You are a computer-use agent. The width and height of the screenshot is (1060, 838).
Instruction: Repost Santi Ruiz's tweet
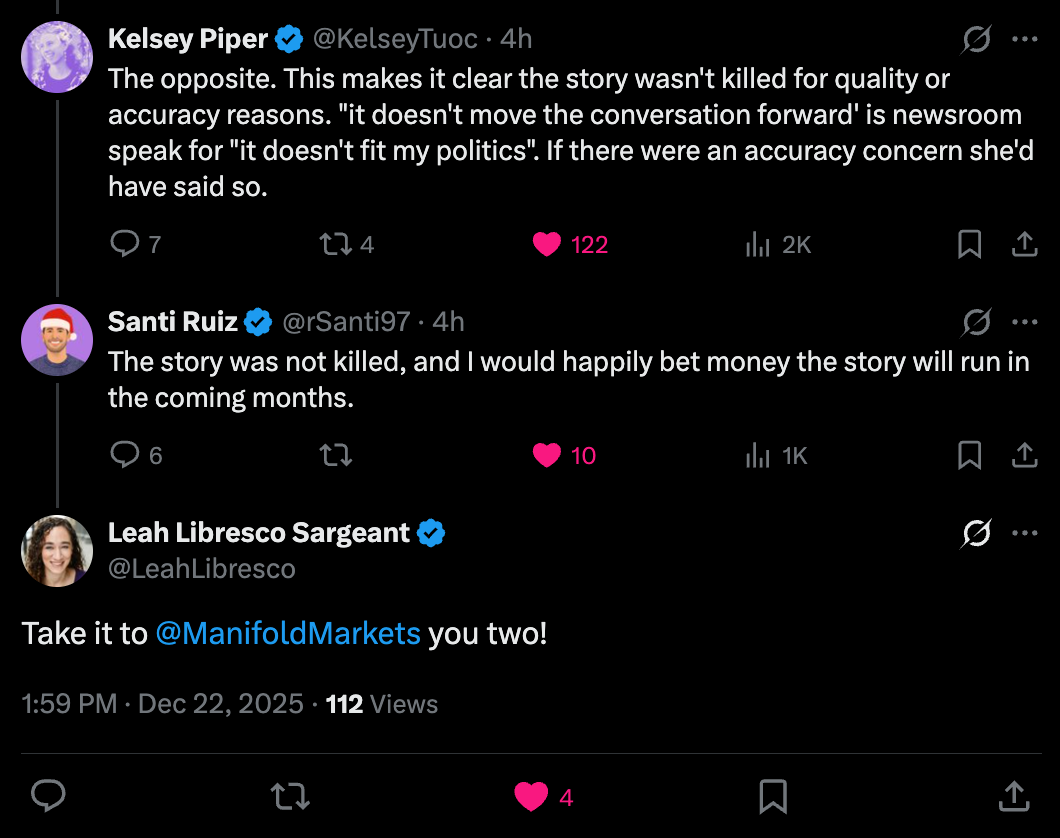[x=335, y=456]
